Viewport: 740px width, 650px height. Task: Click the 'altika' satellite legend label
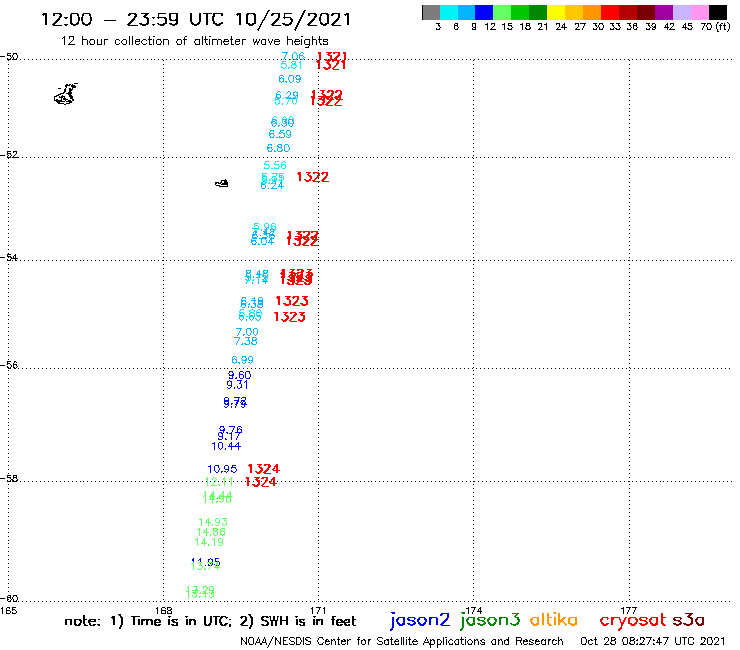554,619
